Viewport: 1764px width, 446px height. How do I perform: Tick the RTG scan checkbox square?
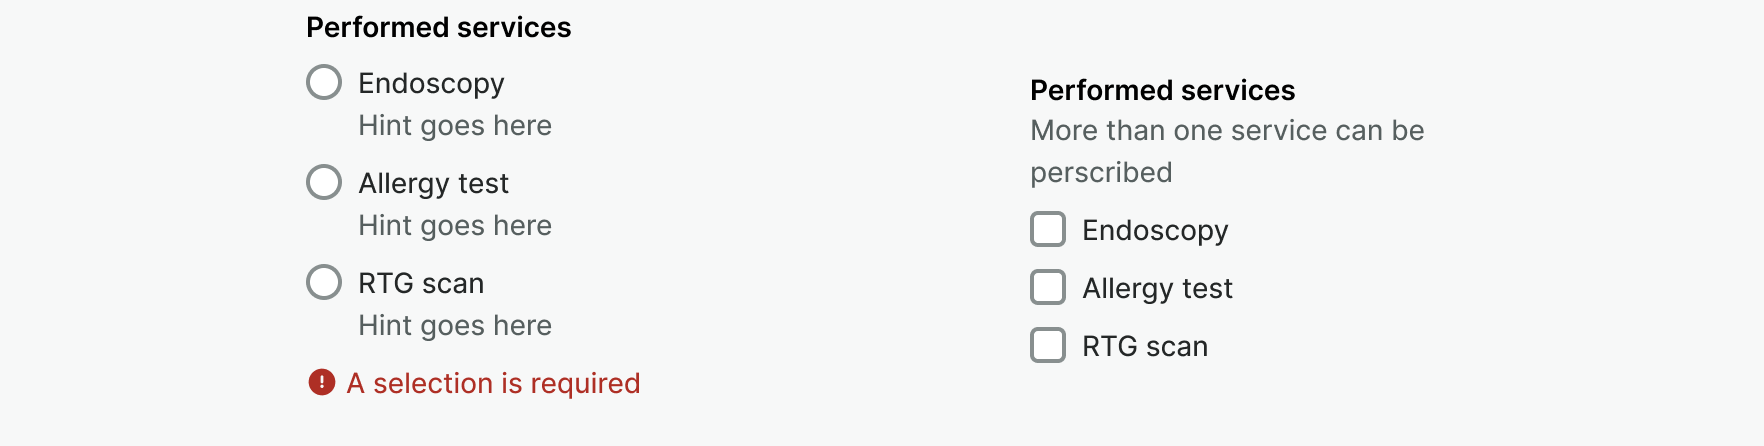point(1048,345)
